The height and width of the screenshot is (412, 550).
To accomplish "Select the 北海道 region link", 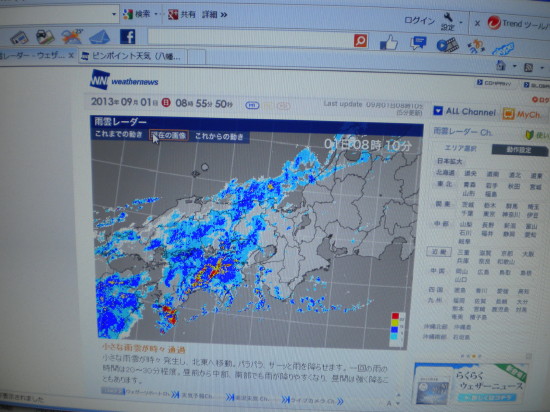I will tap(445, 173).
